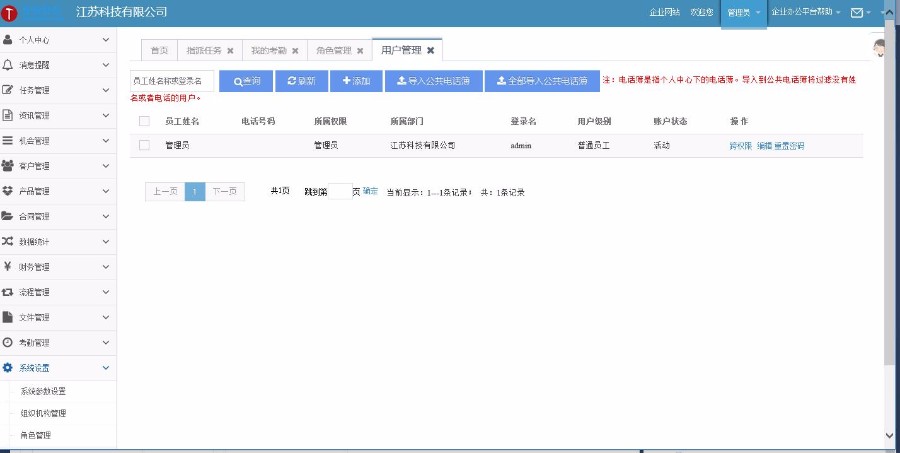Viewport: 900px width, 453px height.
Task: Tick the select-all checkbox in table header
Action: click(x=144, y=121)
